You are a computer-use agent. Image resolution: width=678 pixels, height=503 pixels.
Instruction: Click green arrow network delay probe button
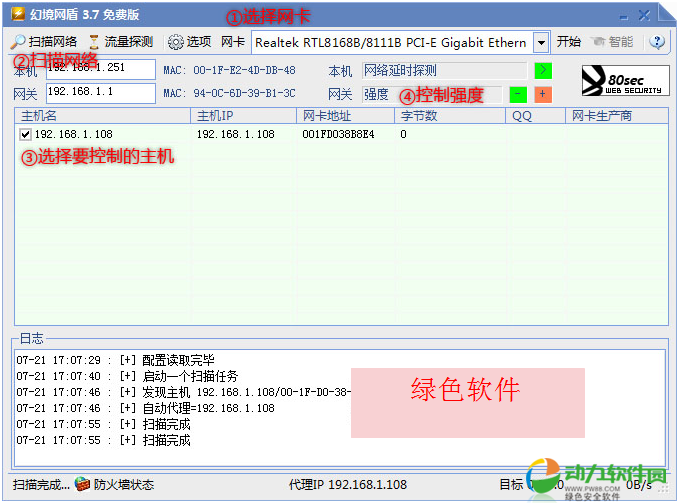[x=543, y=70]
